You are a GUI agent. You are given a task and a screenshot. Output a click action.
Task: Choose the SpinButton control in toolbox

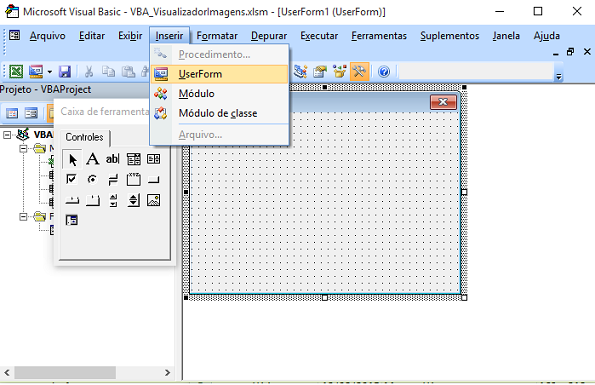pos(133,200)
